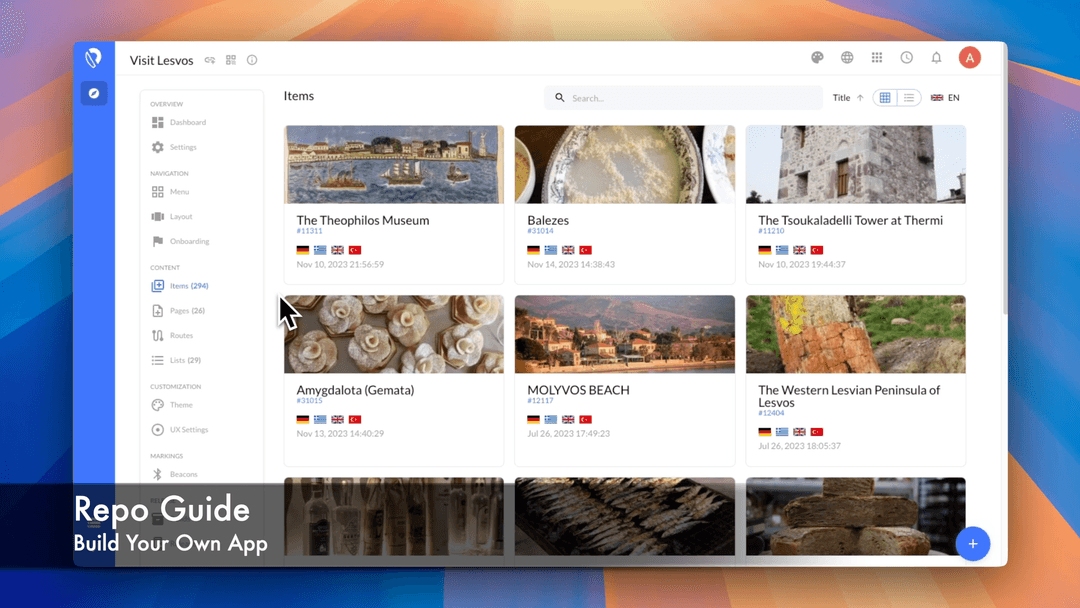
Task: Click the globe language icon in top bar
Action: [847, 58]
